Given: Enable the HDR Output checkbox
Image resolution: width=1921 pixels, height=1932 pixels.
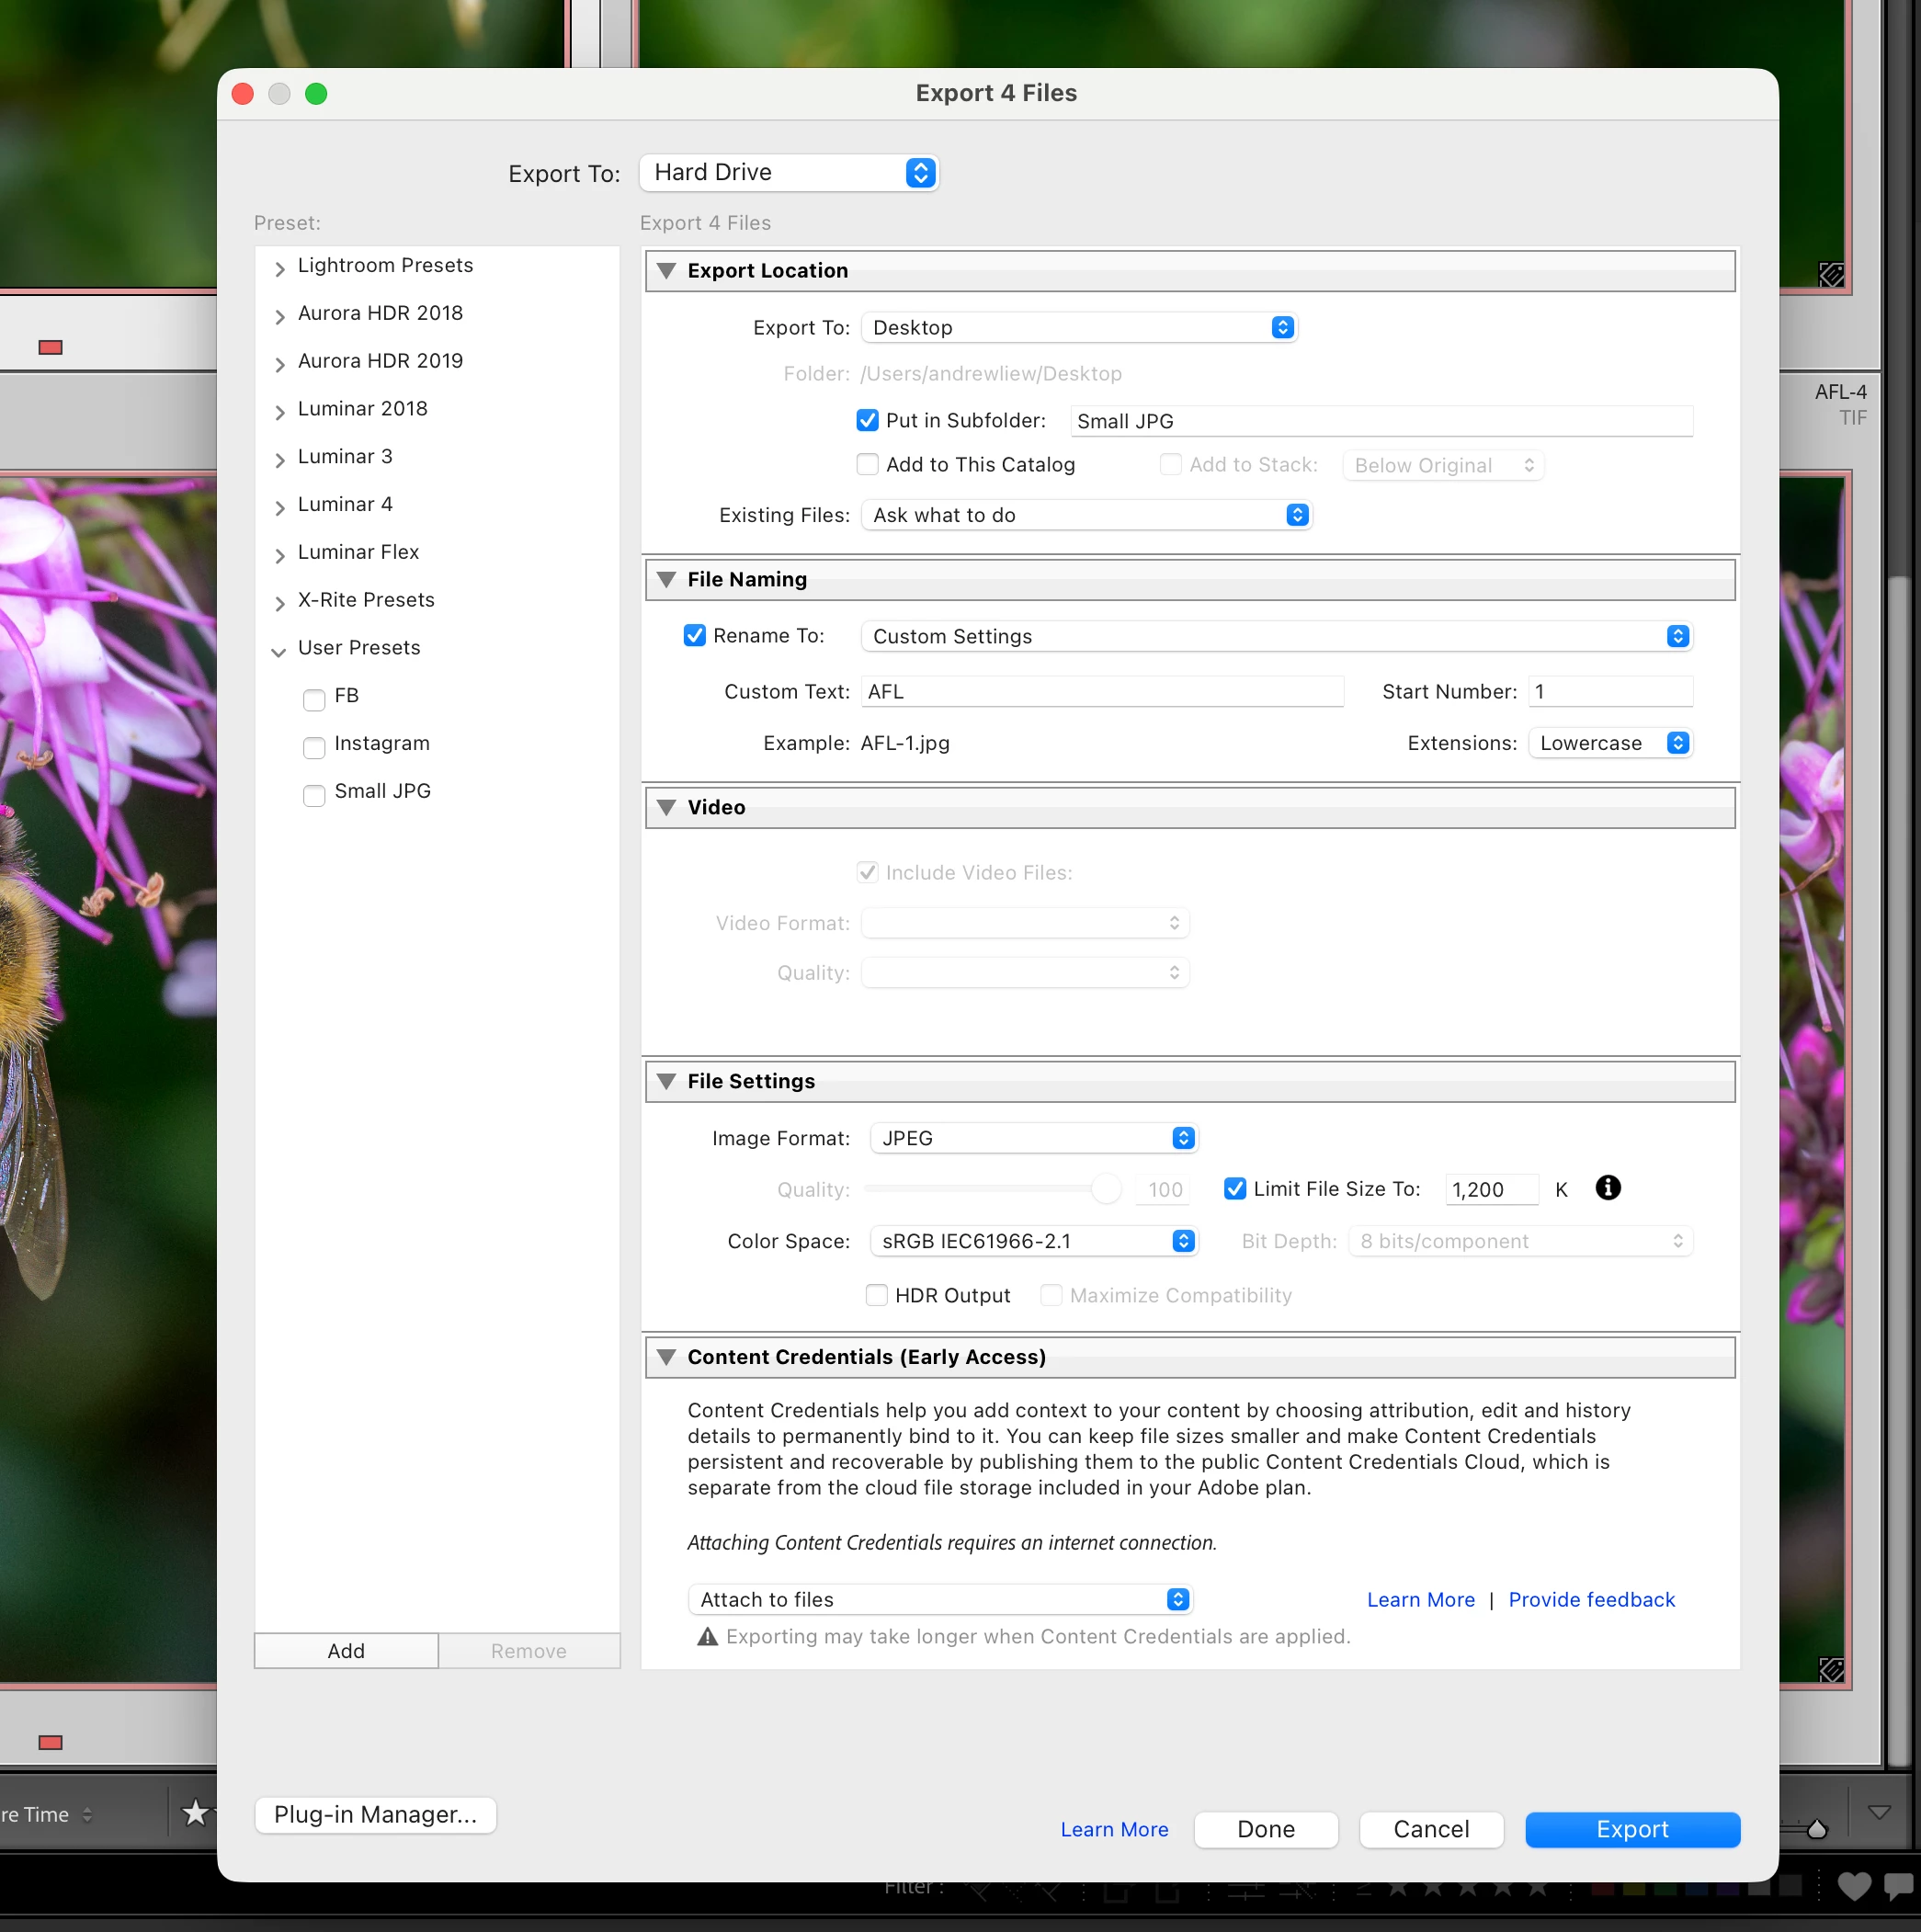Looking at the screenshot, I should [x=876, y=1295].
